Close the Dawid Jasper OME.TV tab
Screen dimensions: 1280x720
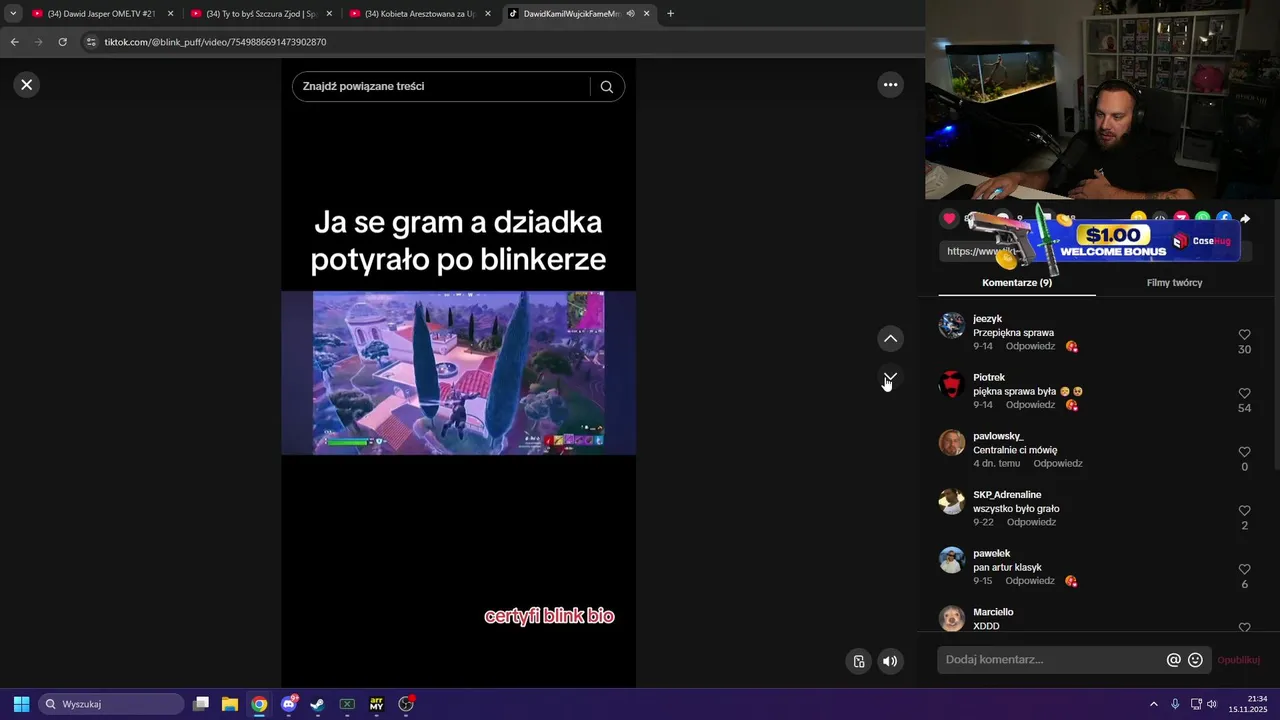(x=170, y=14)
